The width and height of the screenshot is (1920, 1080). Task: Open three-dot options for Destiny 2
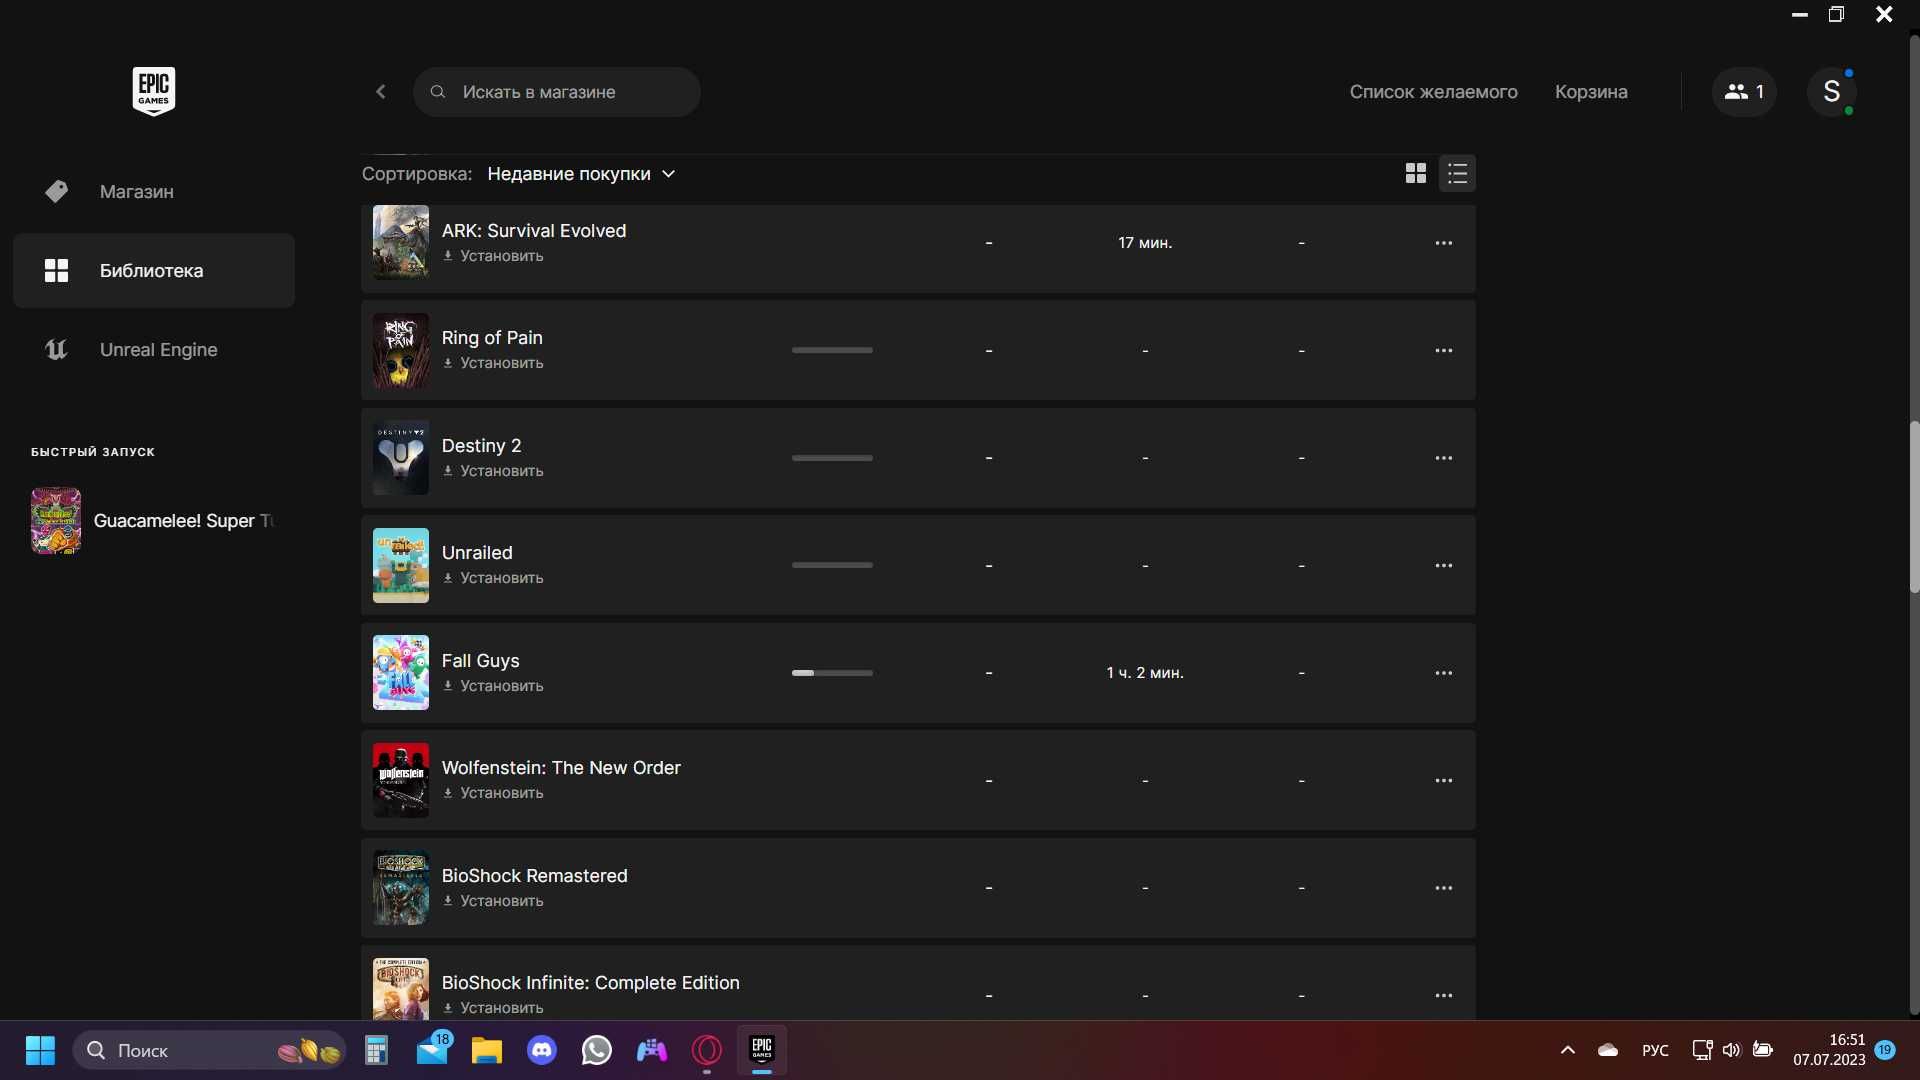coord(1444,458)
